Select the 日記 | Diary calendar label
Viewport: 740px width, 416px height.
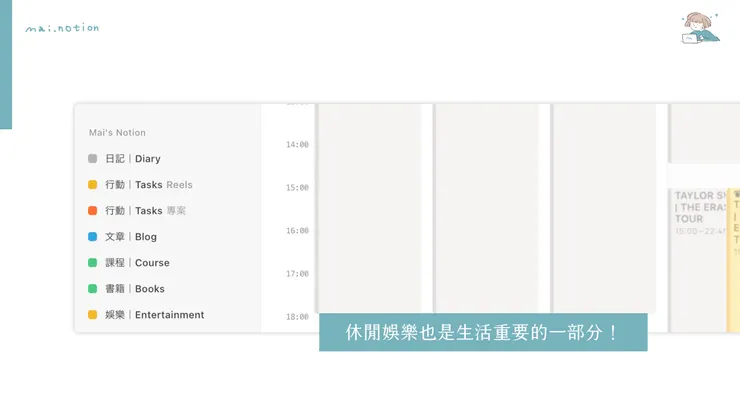coord(133,159)
